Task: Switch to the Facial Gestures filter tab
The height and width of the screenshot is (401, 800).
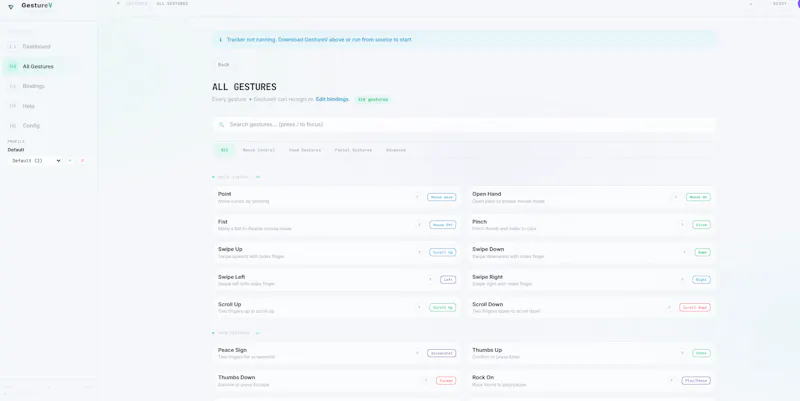Action: click(x=353, y=150)
